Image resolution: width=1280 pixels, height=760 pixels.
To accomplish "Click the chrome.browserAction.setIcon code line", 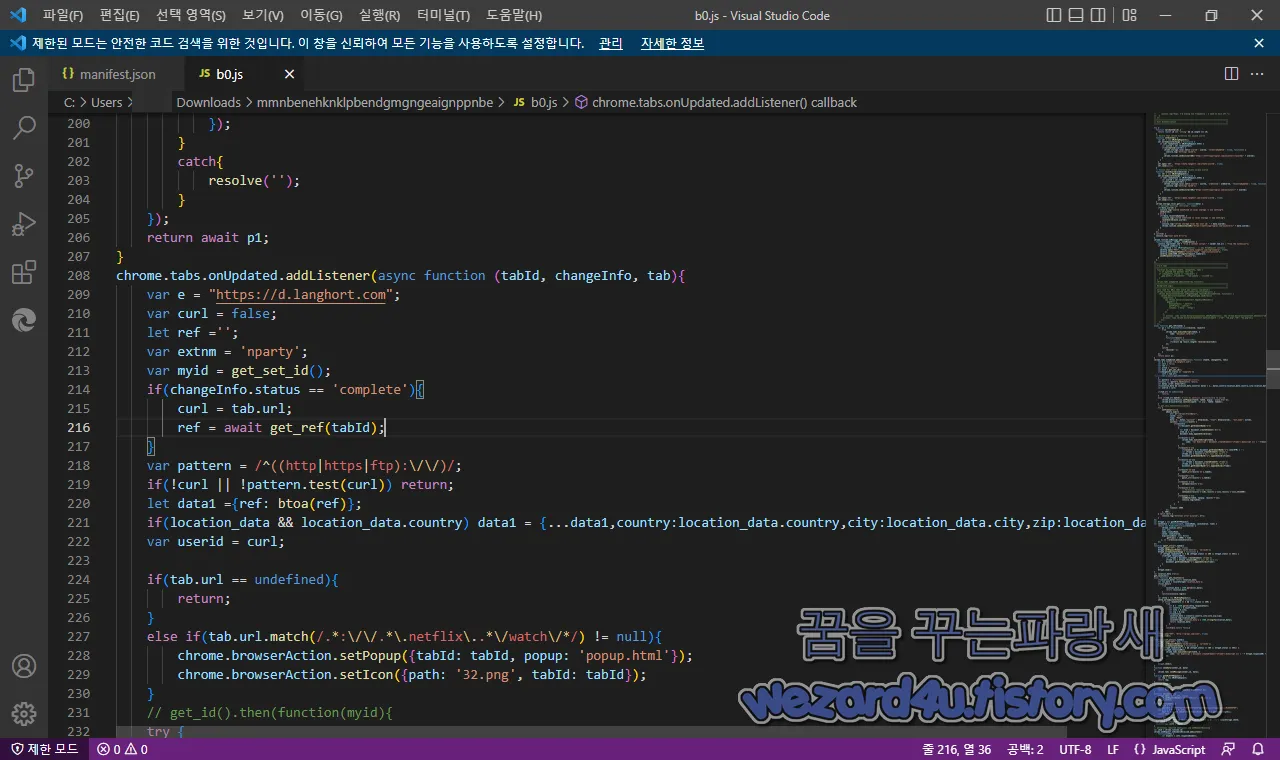I will pyautogui.click(x=412, y=674).
